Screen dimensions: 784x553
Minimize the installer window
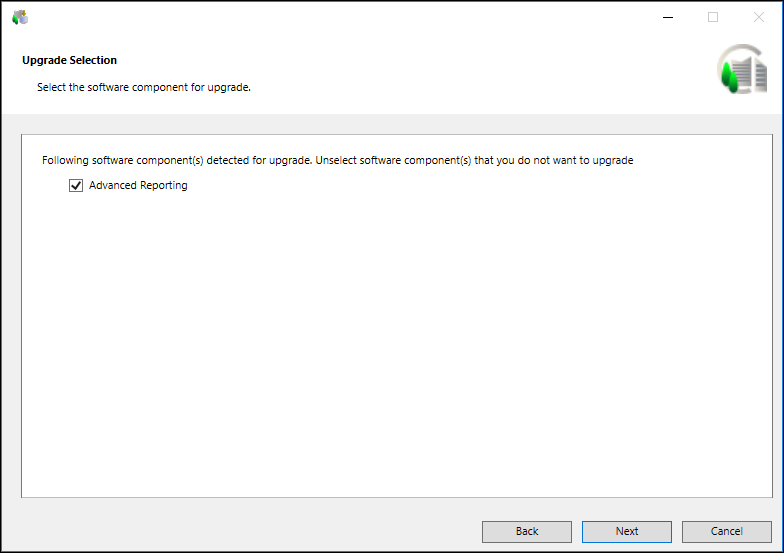point(667,17)
